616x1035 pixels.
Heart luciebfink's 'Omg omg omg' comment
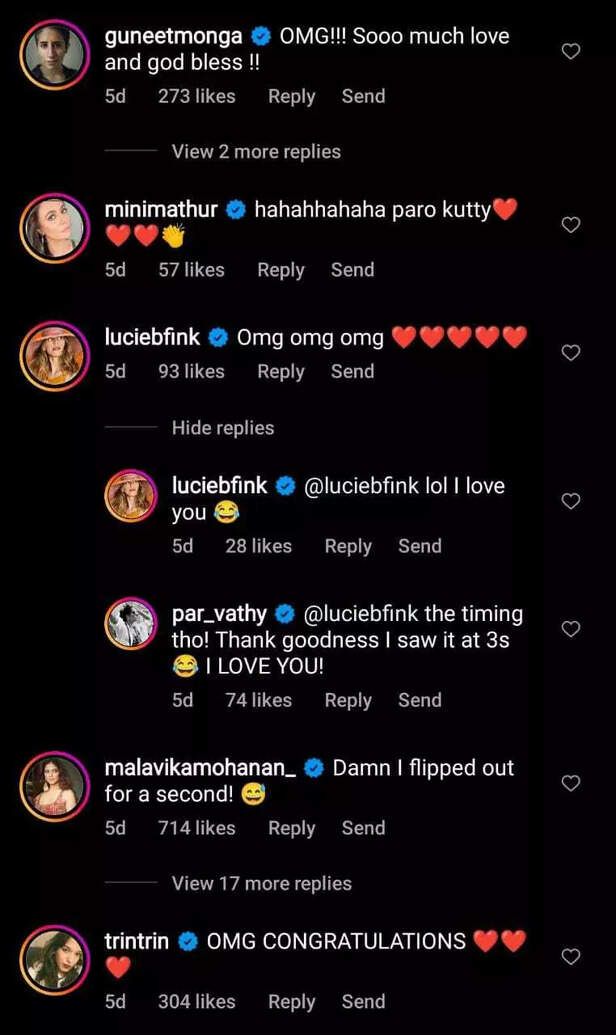coord(571,353)
